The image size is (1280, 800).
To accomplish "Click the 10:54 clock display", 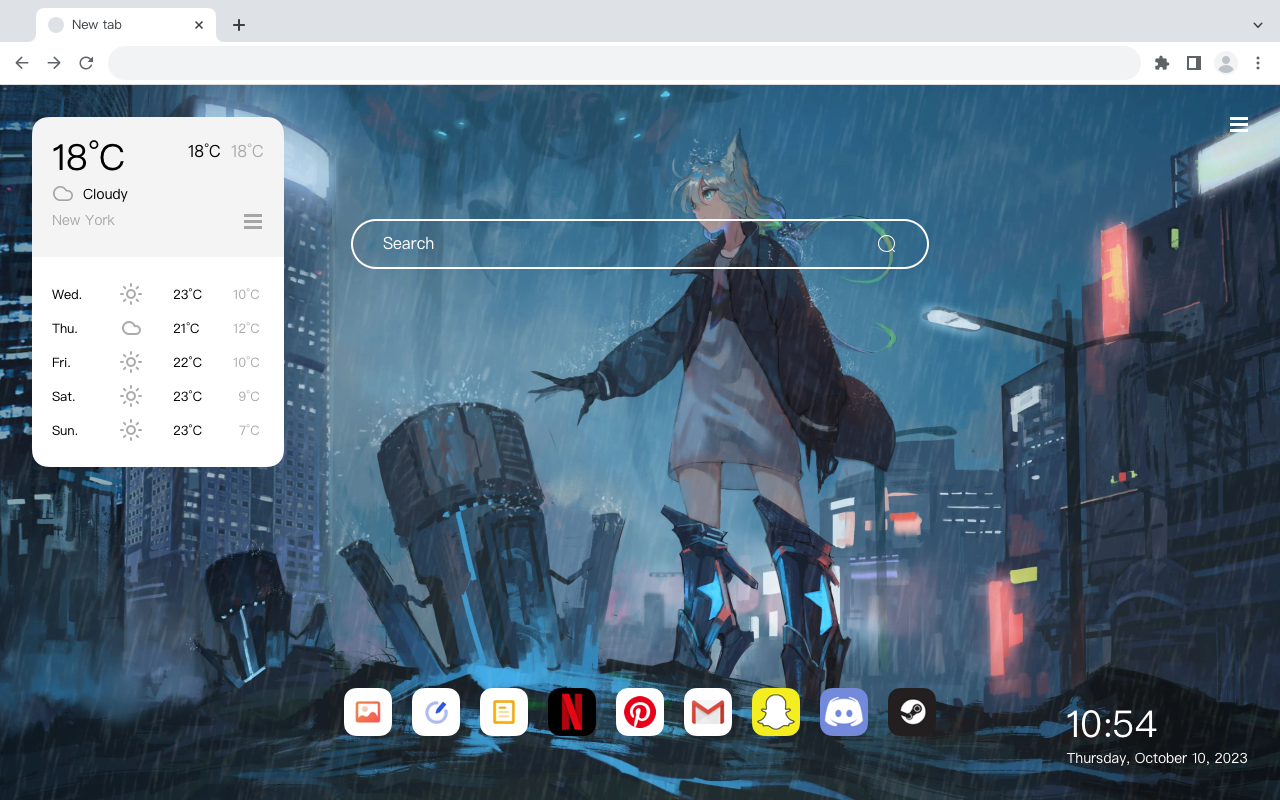I will point(1111,724).
